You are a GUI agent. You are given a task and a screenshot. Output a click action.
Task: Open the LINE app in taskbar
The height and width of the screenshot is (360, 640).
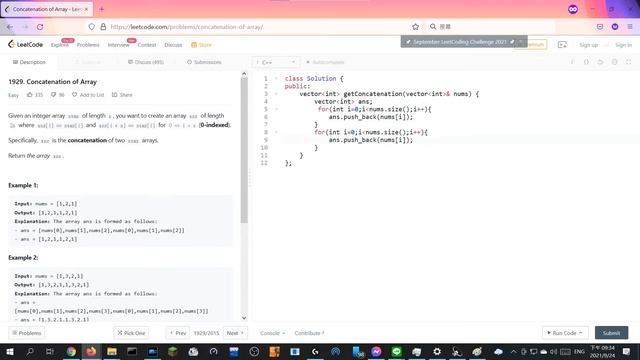396,351
